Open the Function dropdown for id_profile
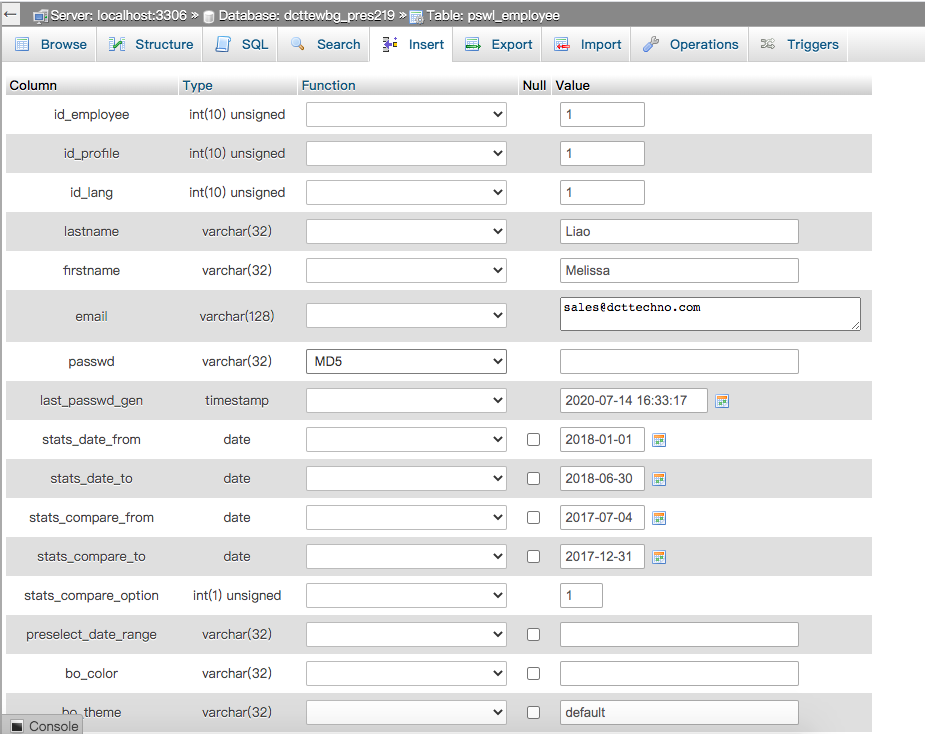The height and width of the screenshot is (734, 925). pyautogui.click(x=406, y=153)
